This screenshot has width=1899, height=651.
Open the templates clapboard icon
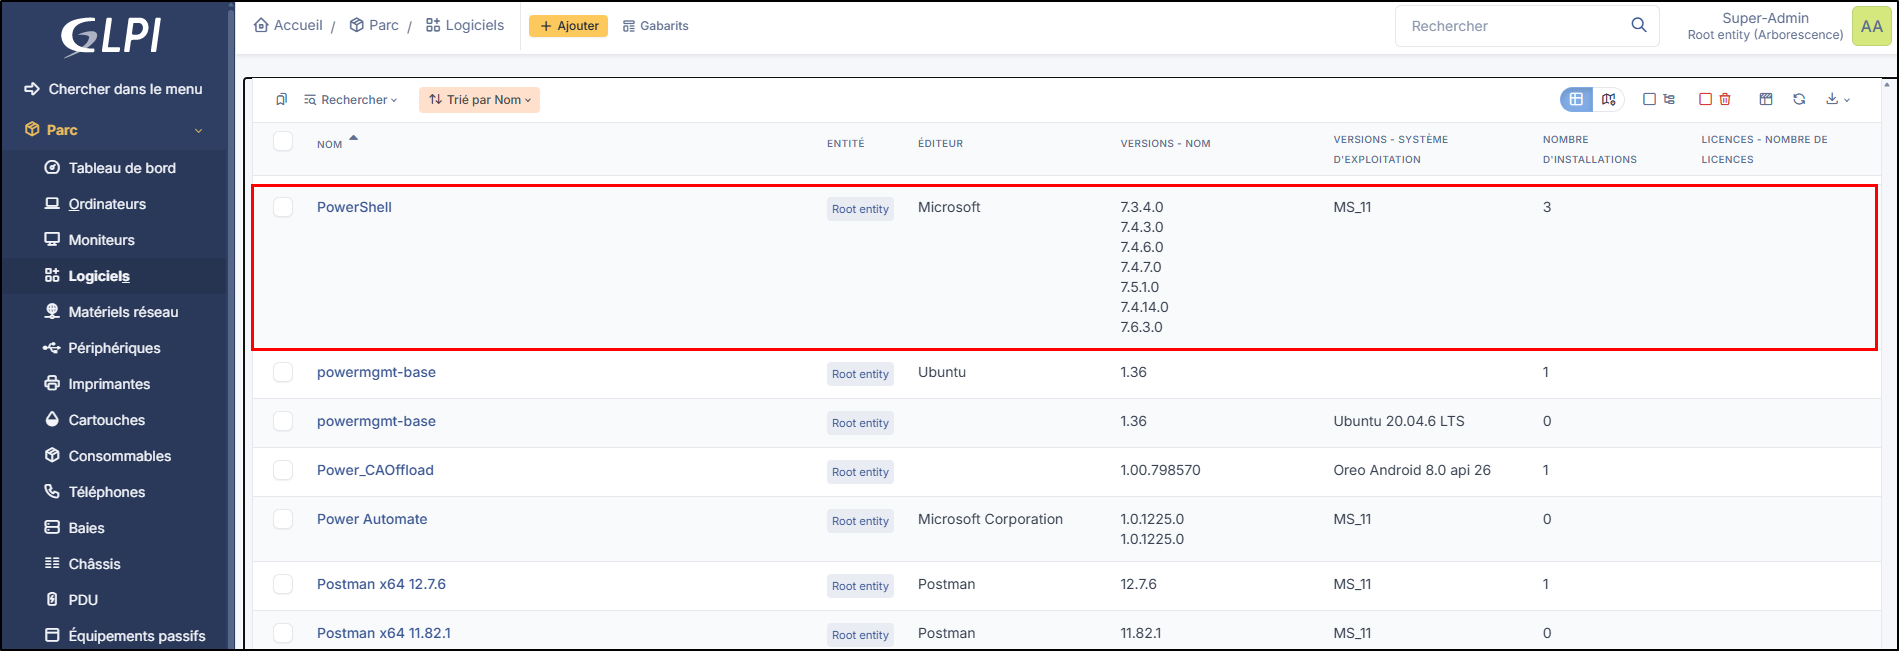(1766, 99)
